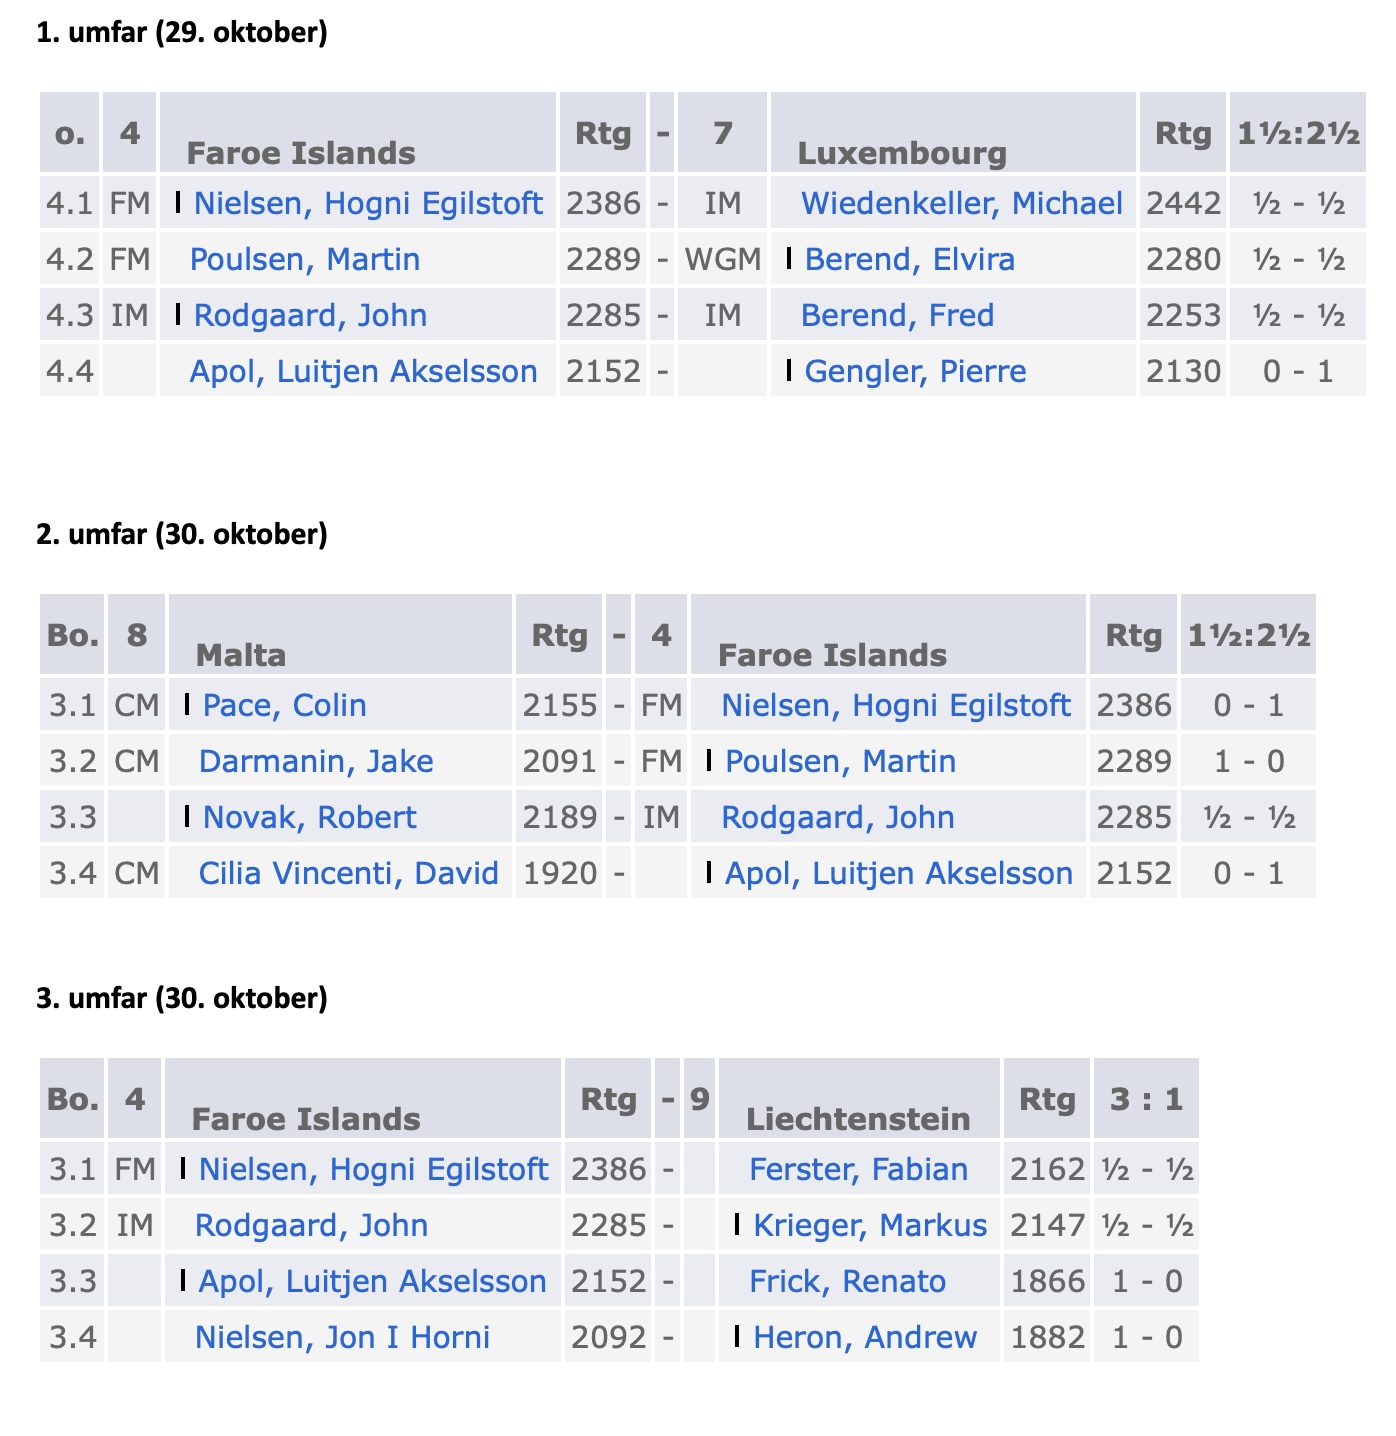
Task: Select Gengler, Pierre link
Action: coord(915,371)
